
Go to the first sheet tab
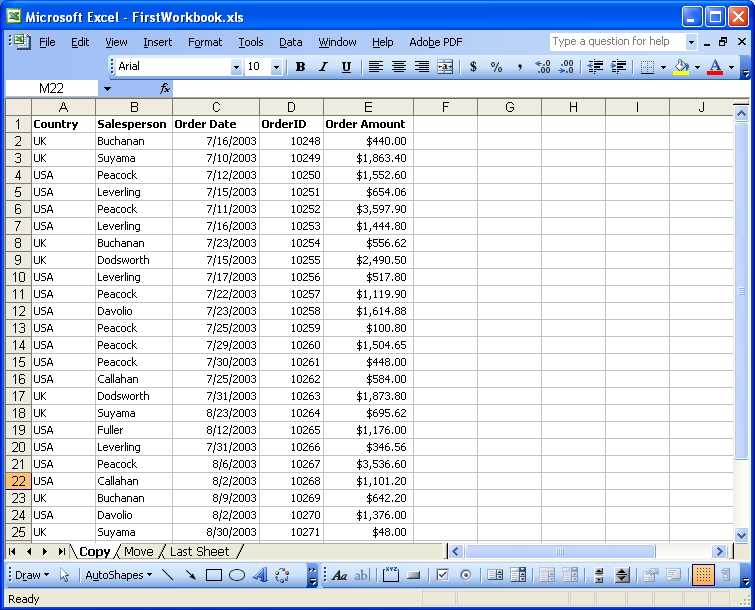tap(13, 551)
